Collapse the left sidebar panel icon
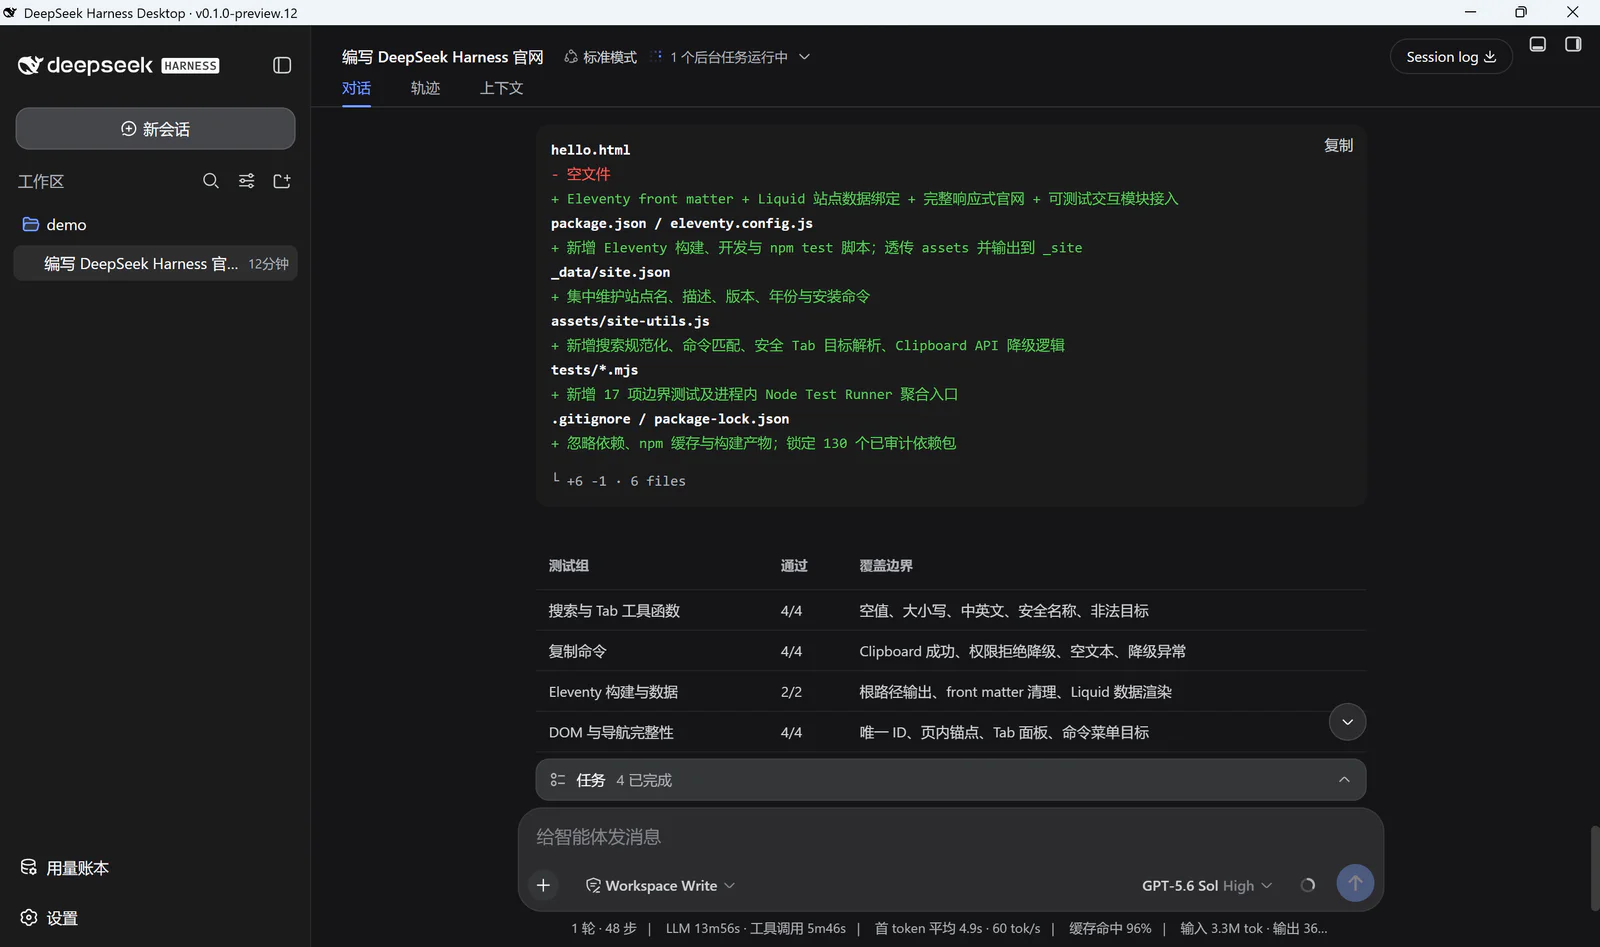The image size is (1600, 947). click(282, 65)
